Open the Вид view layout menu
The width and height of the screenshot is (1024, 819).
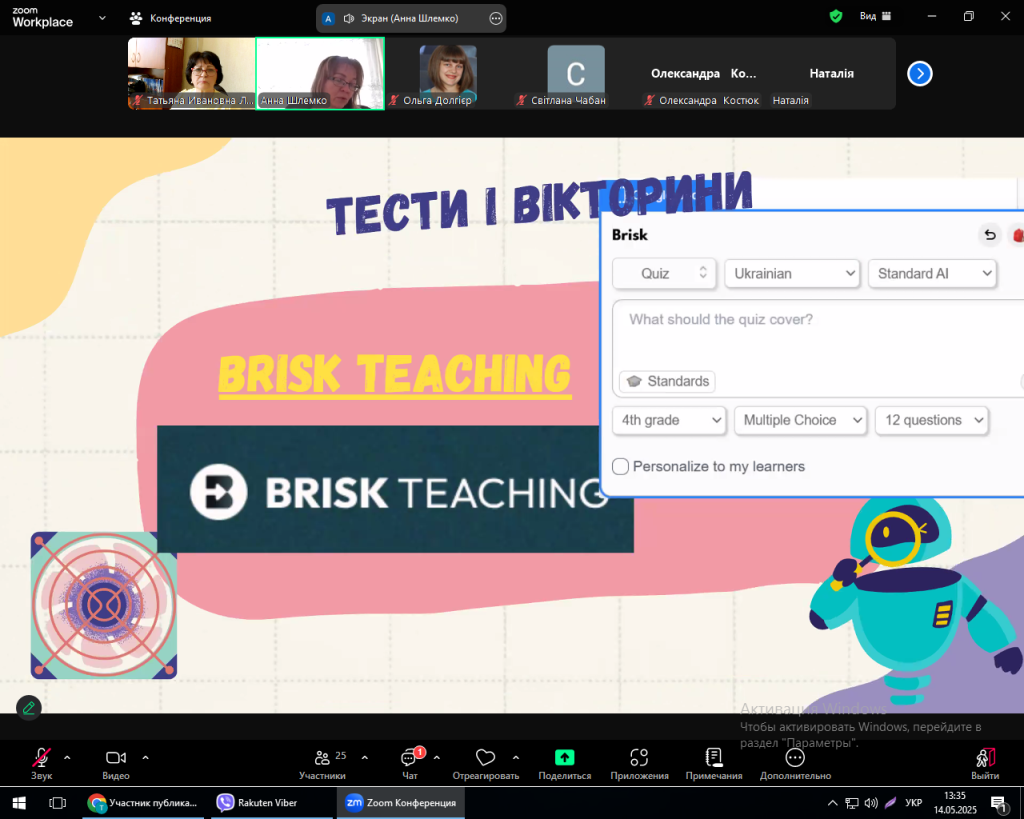875,16
